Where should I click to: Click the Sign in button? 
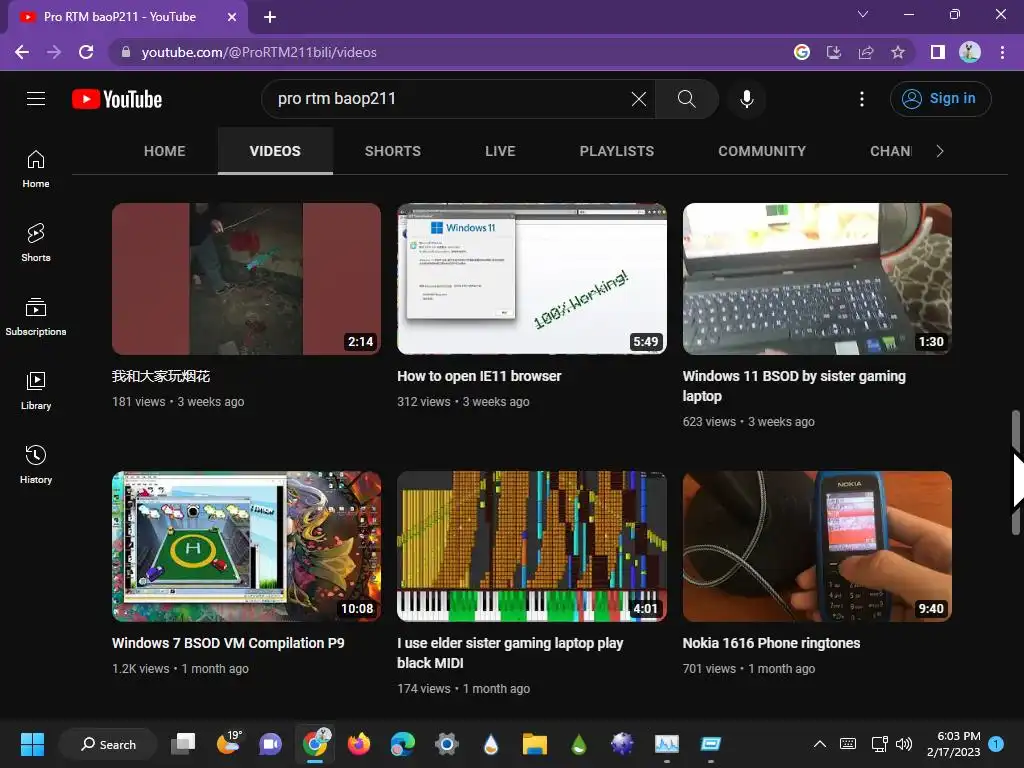pos(940,99)
